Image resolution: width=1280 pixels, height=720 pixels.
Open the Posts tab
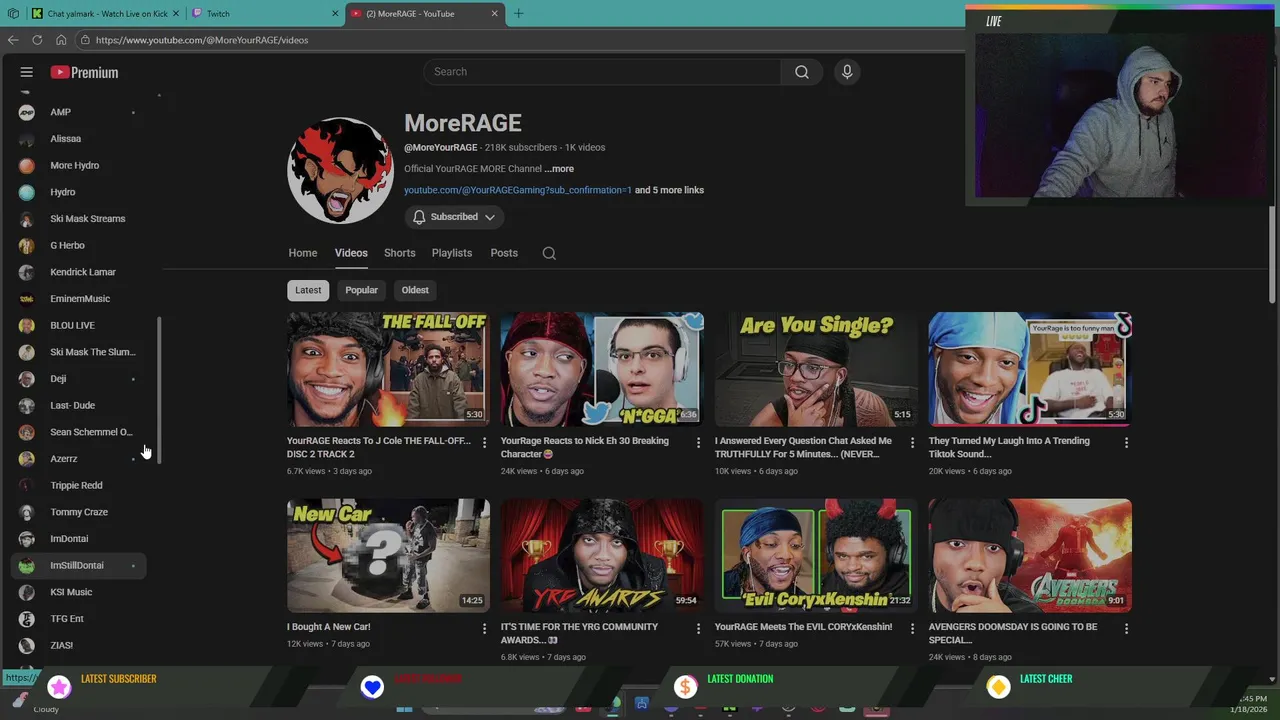coord(504,253)
